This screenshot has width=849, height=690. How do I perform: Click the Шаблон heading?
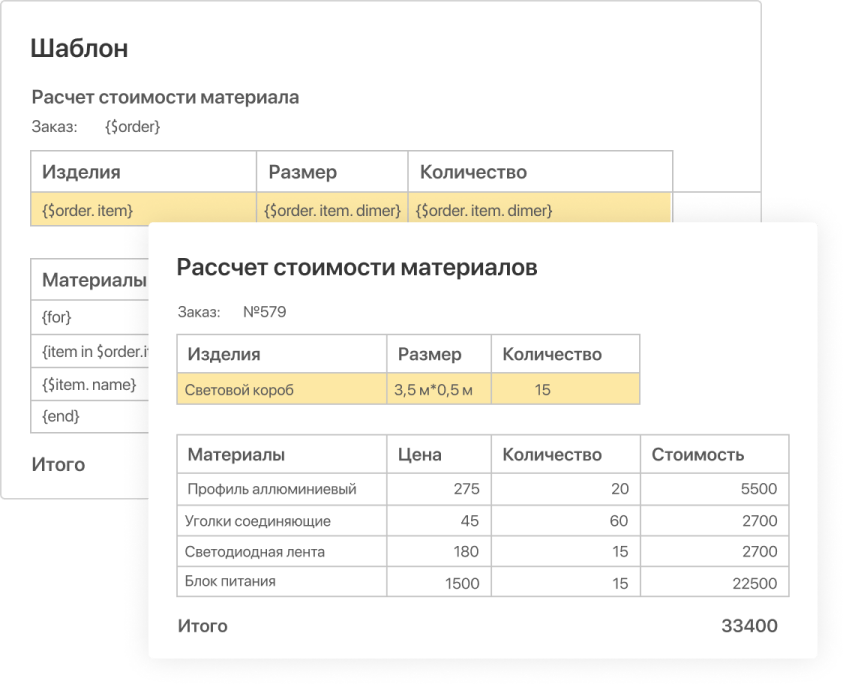[79, 49]
